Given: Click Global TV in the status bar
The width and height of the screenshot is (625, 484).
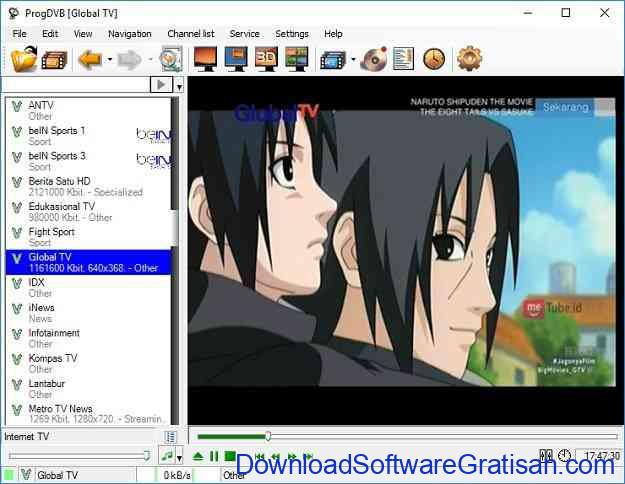Looking at the screenshot, I should coord(57,475).
